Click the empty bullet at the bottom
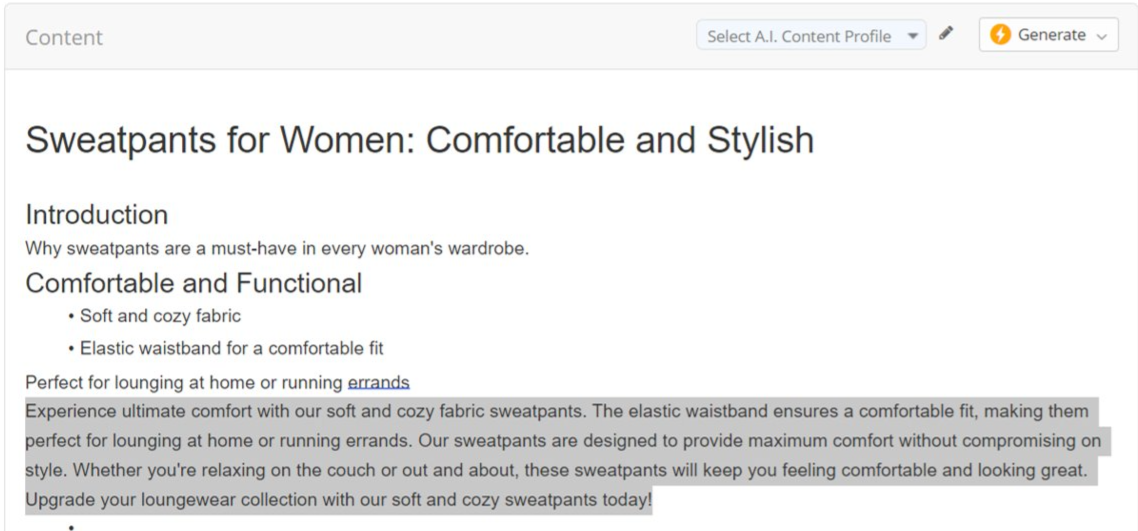The width and height of the screenshot is (1138, 531). click(x=71, y=527)
